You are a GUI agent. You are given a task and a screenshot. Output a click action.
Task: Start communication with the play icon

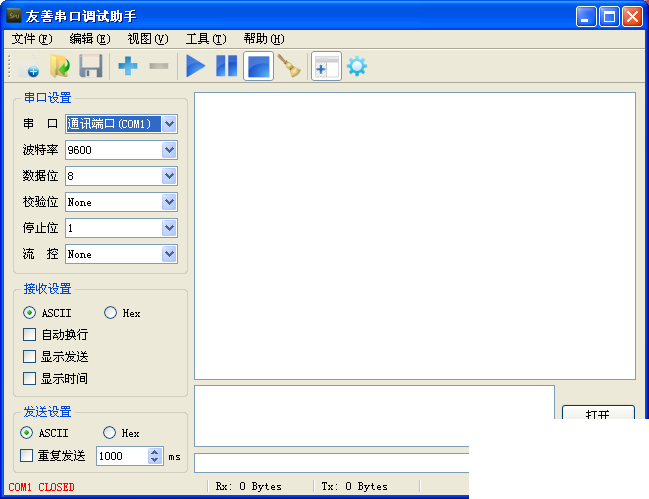(x=195, y=66)
